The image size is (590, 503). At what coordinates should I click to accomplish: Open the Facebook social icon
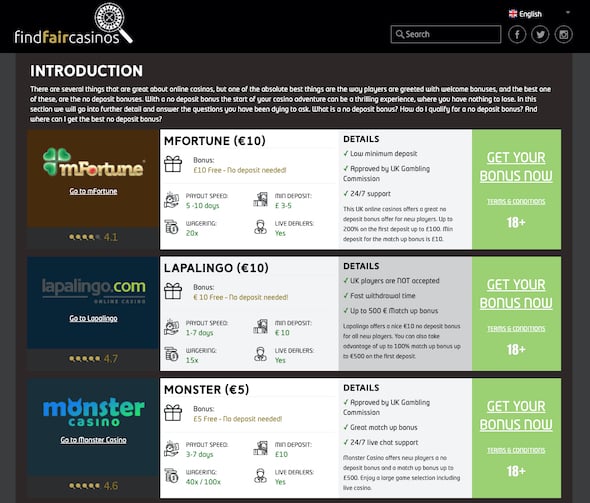[x=517, y=35]
